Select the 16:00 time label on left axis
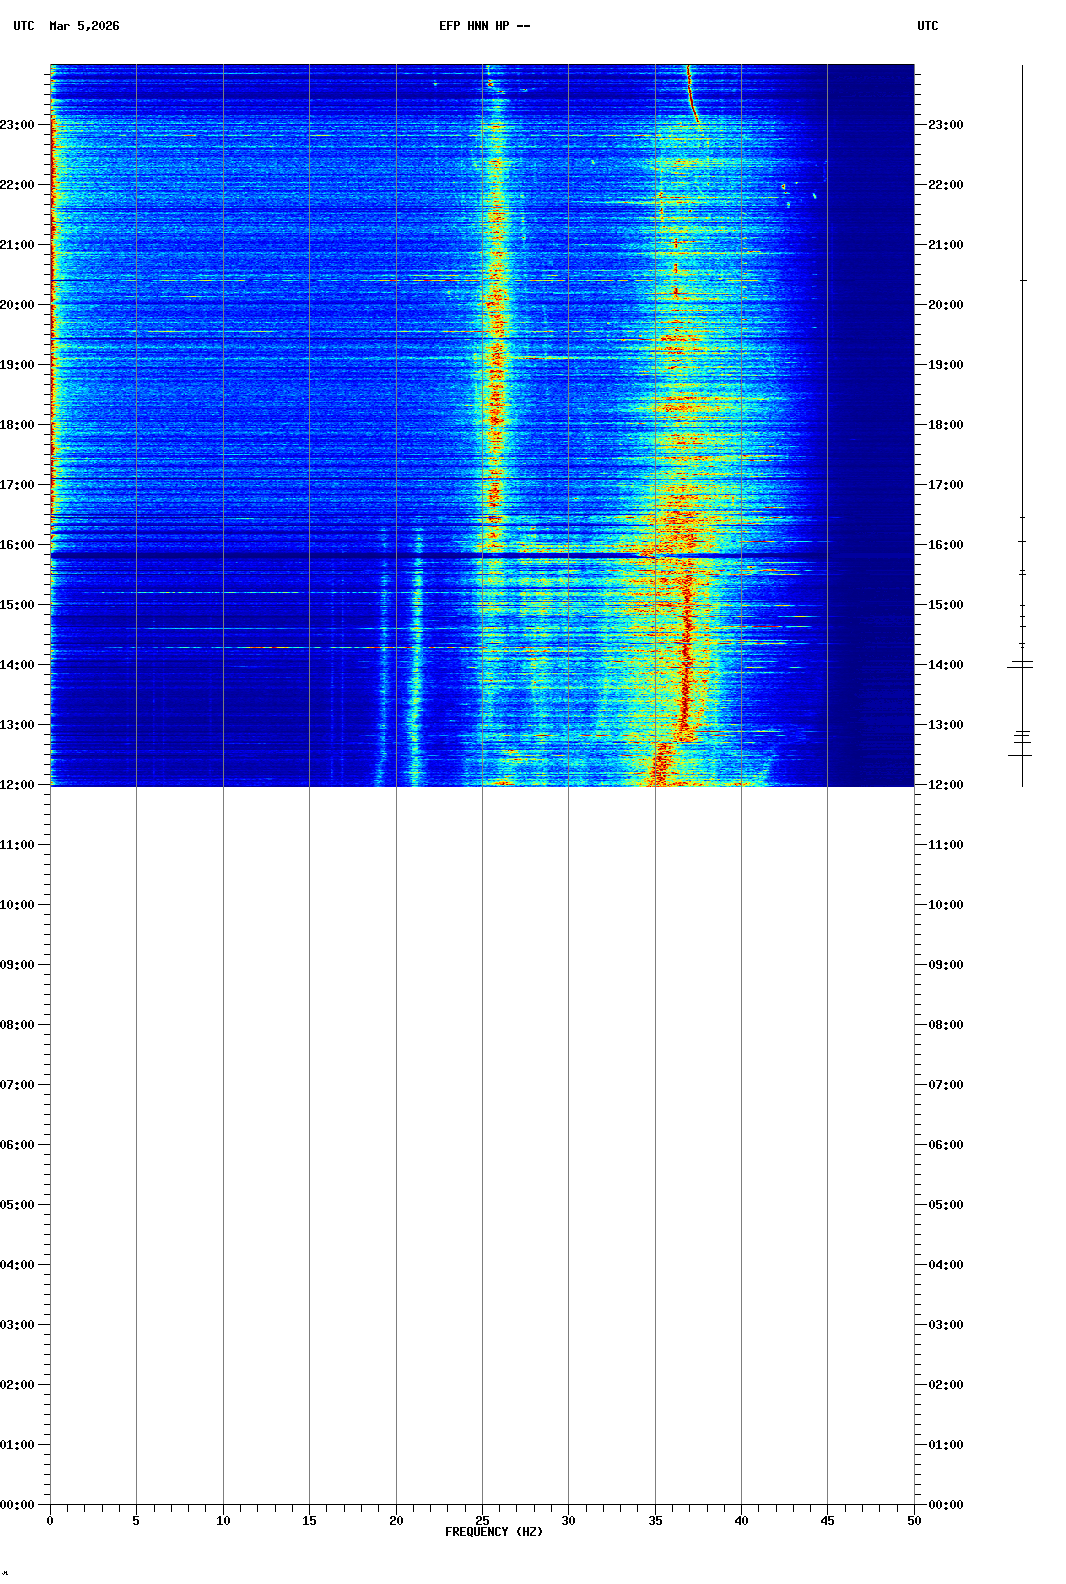 pyautogui.click(x=18, y=545)
